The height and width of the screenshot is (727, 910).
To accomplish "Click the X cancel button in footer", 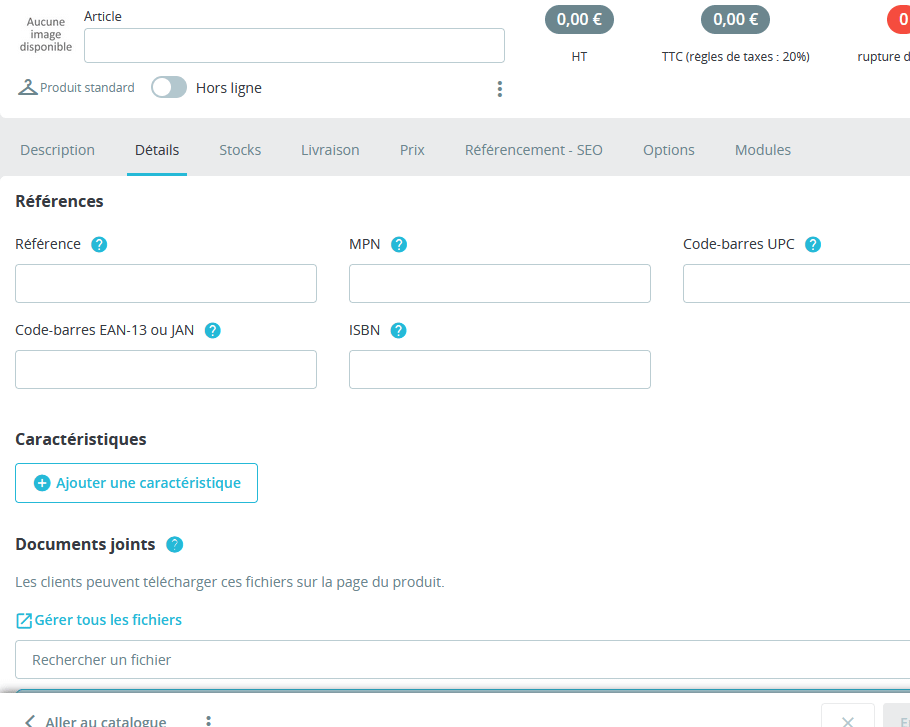I will pyautogui.click(x=847, y=720).
